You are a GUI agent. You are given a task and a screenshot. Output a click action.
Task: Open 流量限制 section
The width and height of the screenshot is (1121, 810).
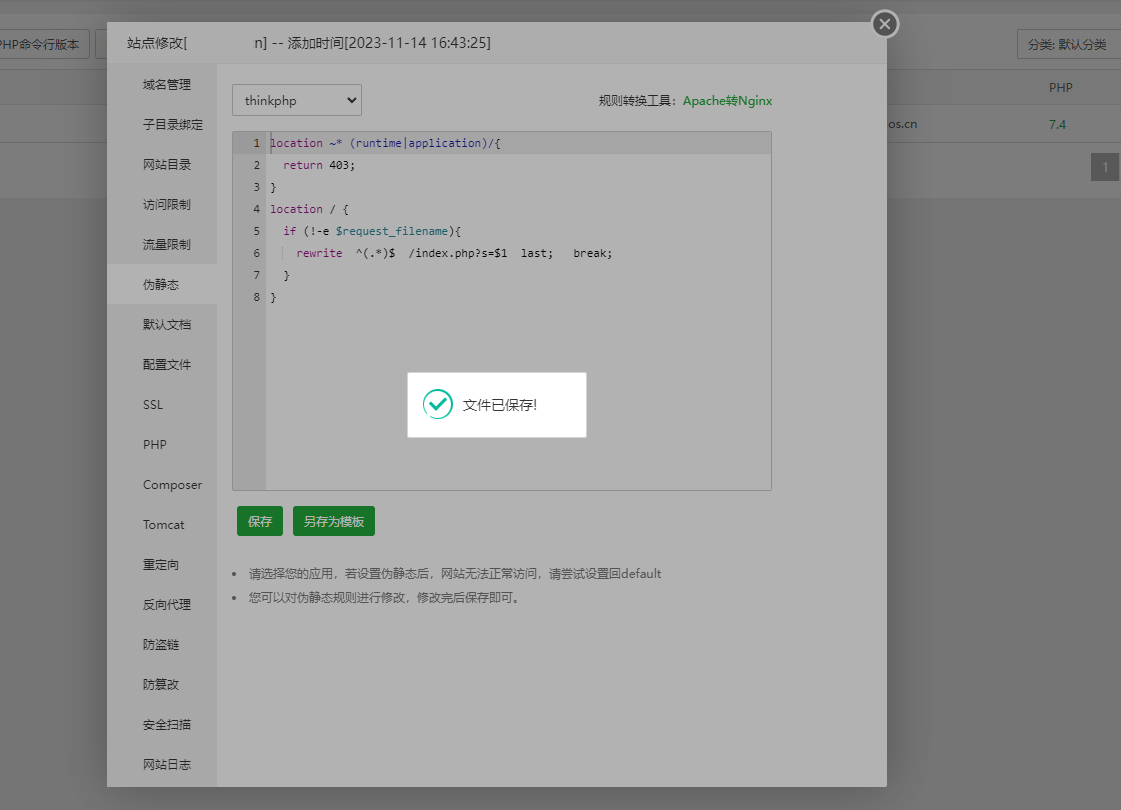pos(166,245)
